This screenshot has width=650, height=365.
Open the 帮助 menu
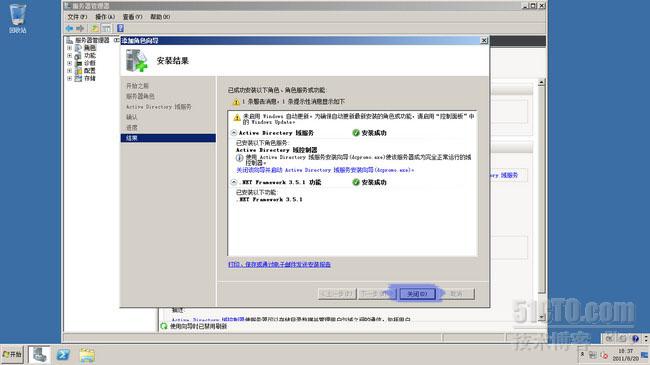(x=160, y=17)
